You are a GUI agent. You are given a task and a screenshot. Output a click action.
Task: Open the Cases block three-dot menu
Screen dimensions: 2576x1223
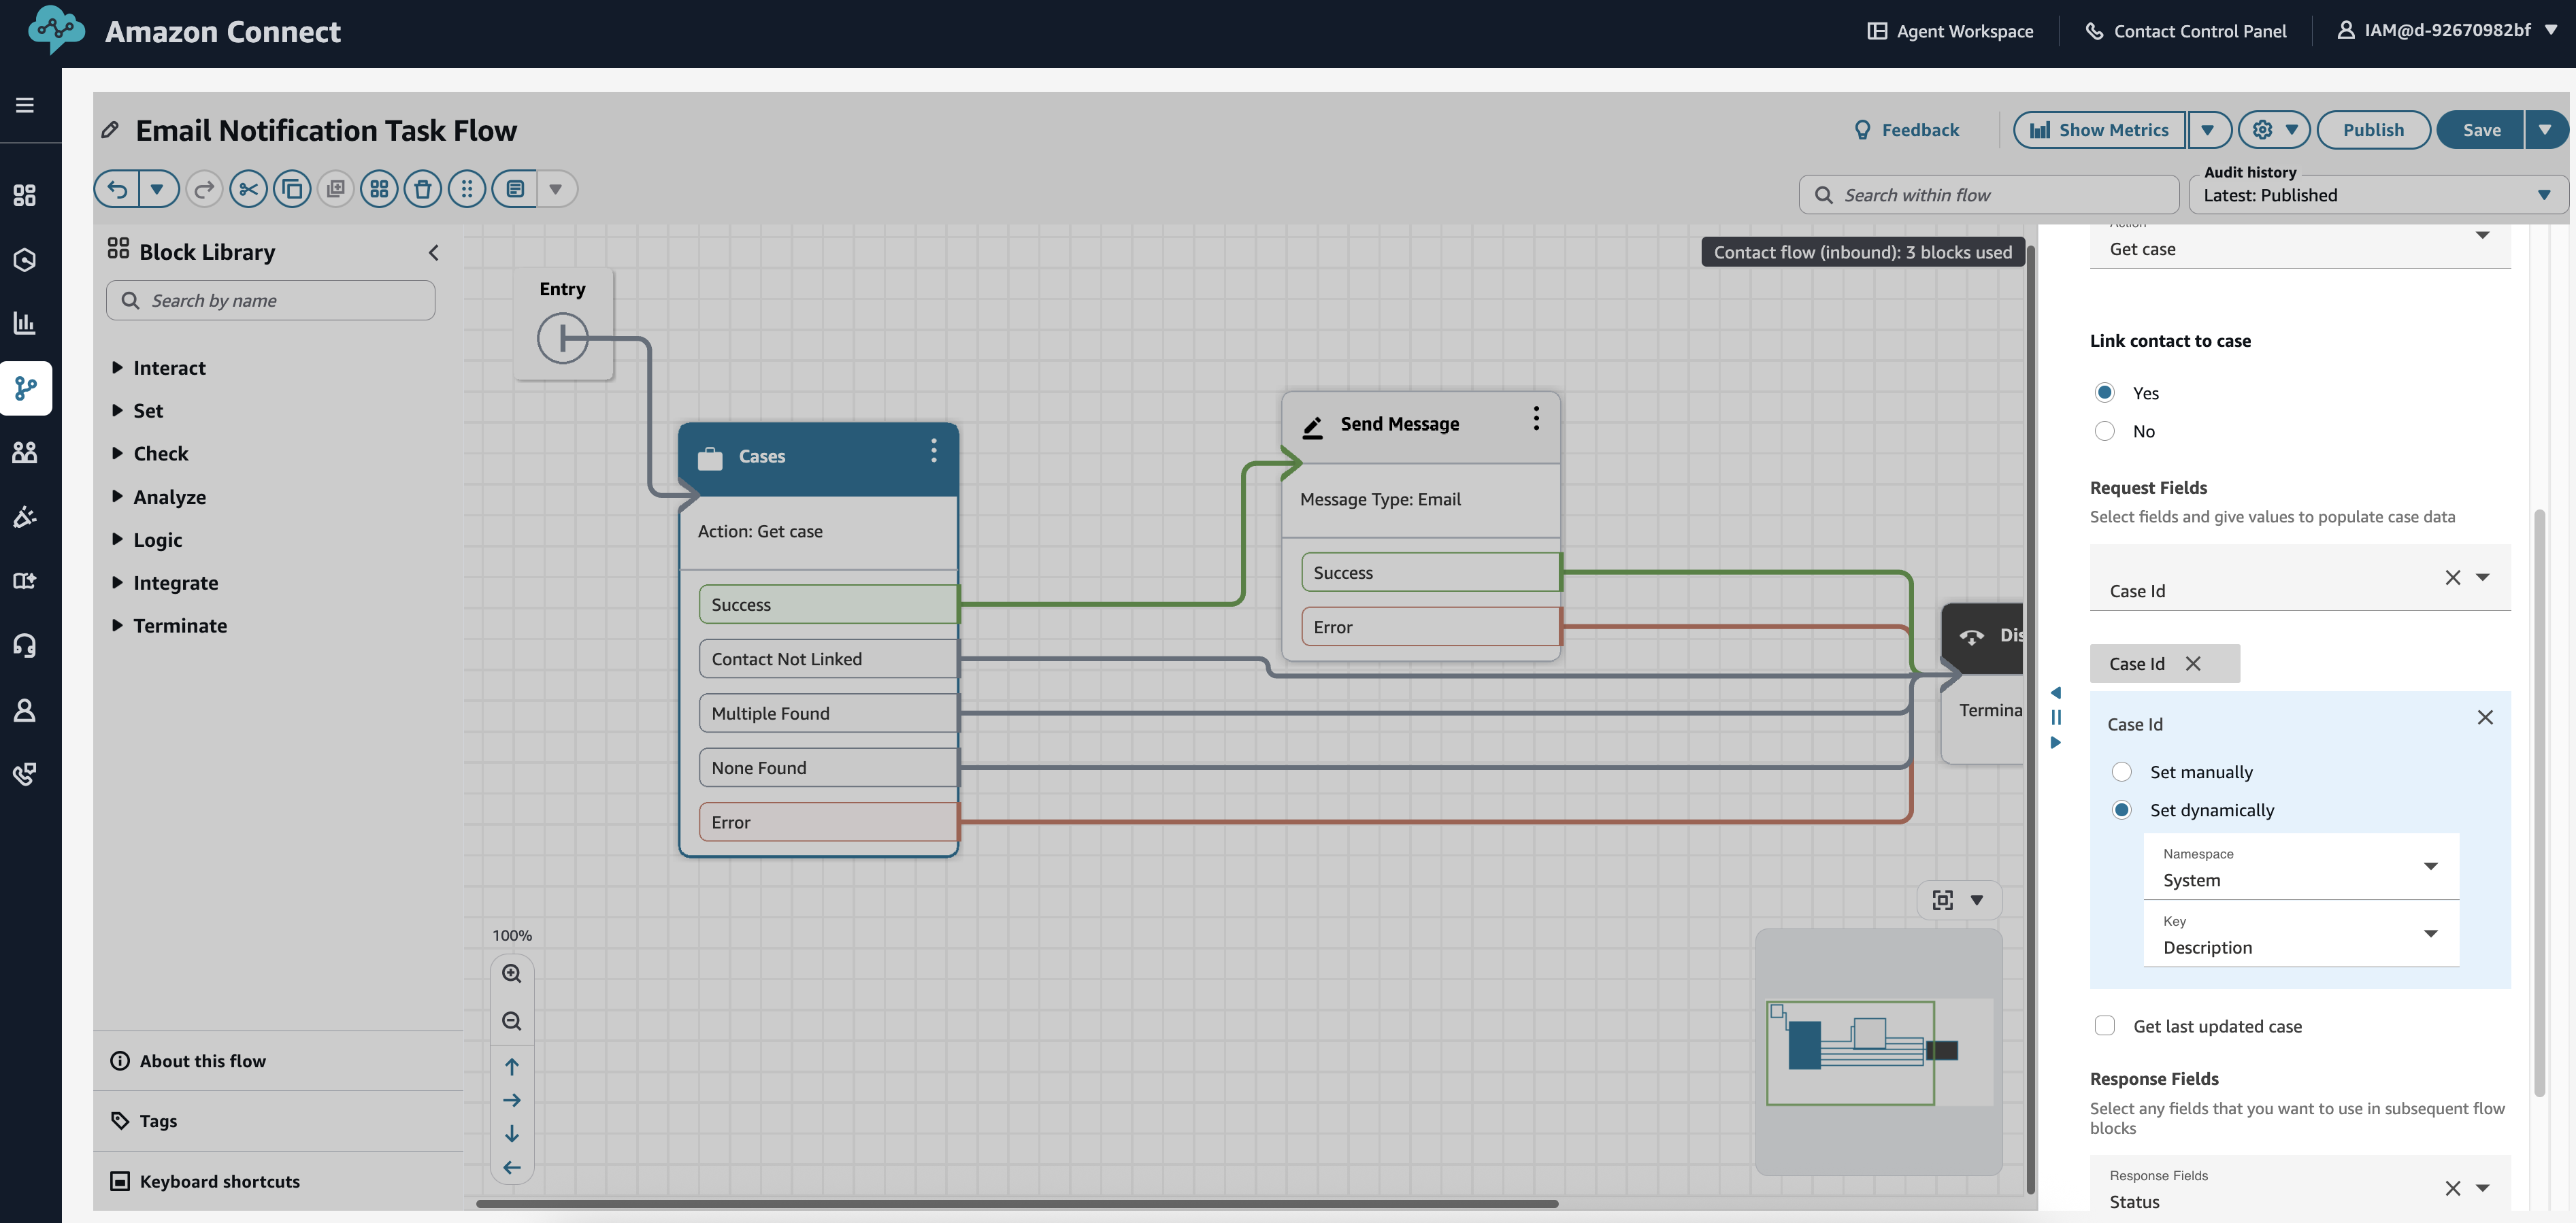pos(933,451)
